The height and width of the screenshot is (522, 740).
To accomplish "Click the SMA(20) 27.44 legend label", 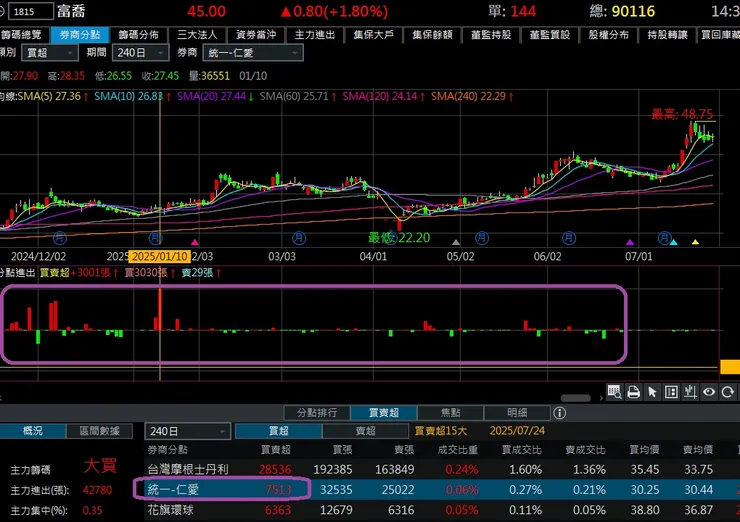I will point(211,96).
